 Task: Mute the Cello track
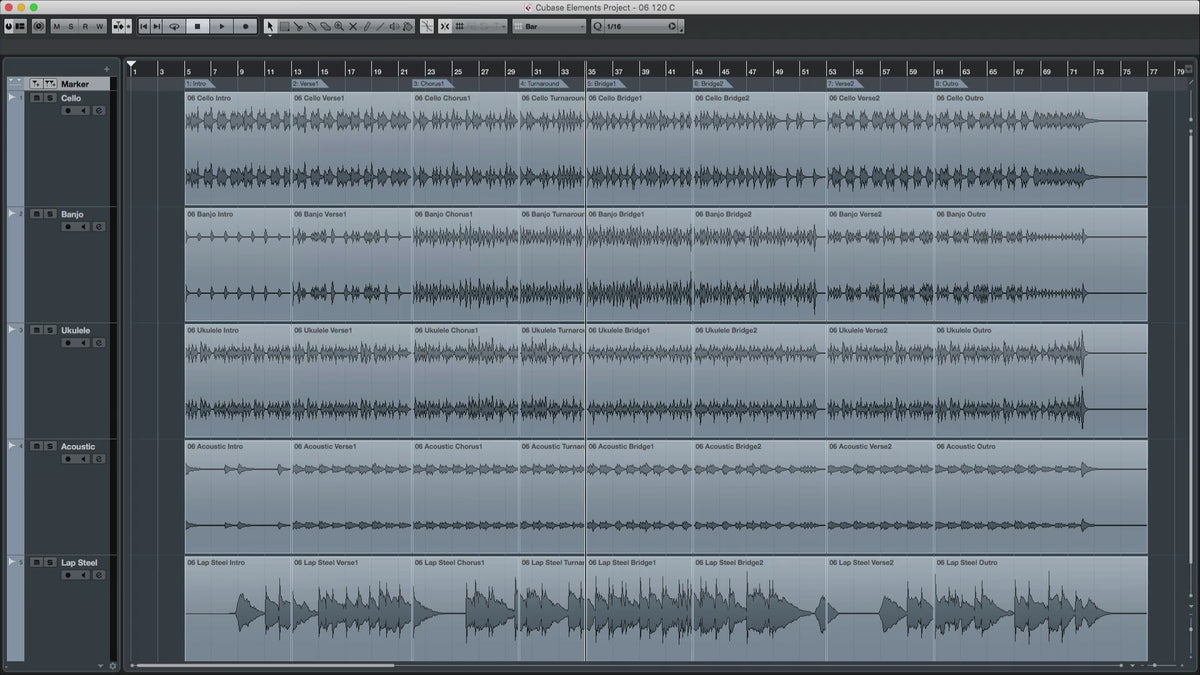click(36, 98)
